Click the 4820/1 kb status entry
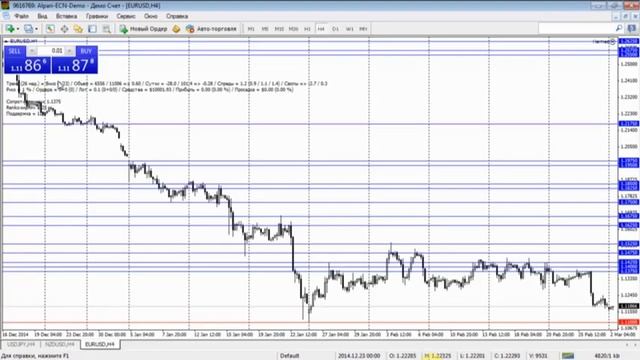Screen dimensions: 640x360 coord(607,356)
